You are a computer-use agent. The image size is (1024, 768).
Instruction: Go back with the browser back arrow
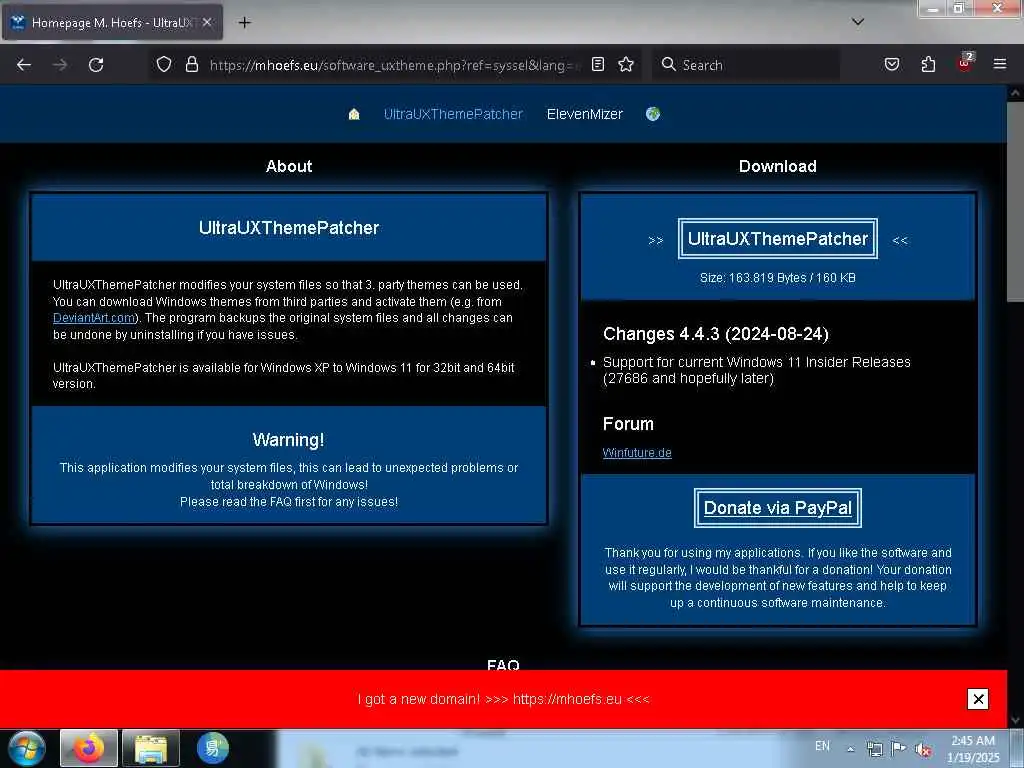pos(24,65)
